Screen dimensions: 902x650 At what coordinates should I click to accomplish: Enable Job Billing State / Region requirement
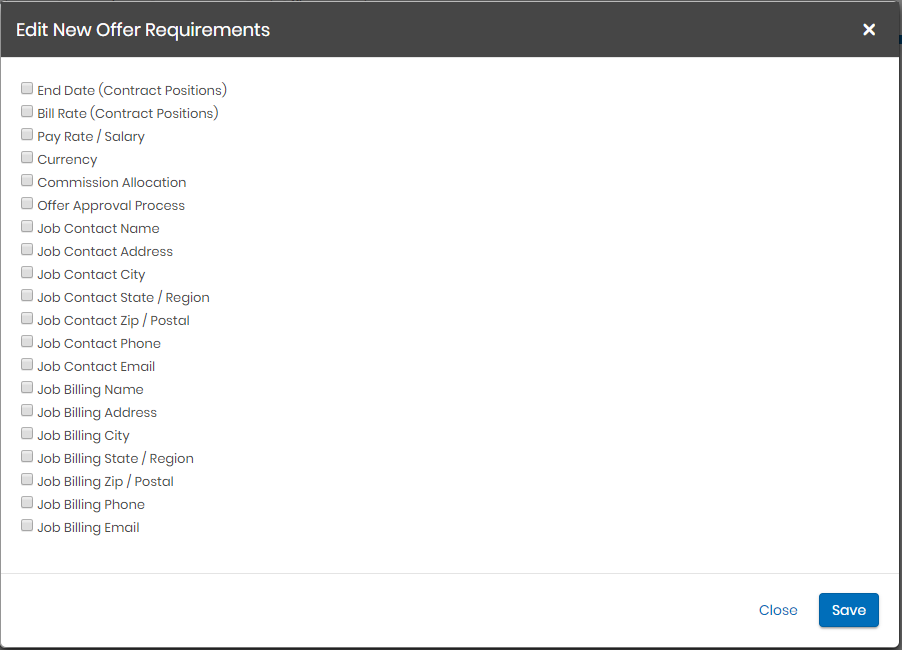(x=27, y=457)
